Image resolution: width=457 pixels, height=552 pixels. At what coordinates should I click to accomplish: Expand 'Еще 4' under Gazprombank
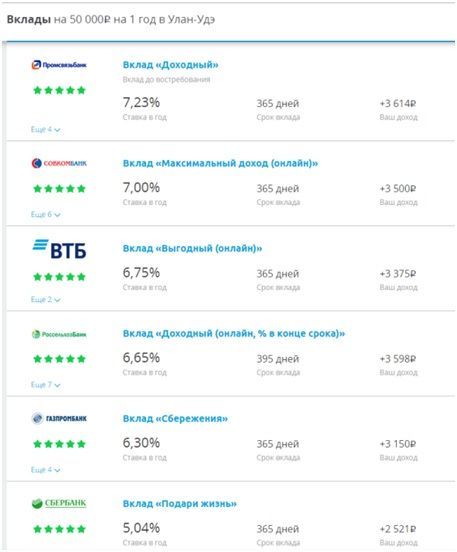click(x=45, y=470)
